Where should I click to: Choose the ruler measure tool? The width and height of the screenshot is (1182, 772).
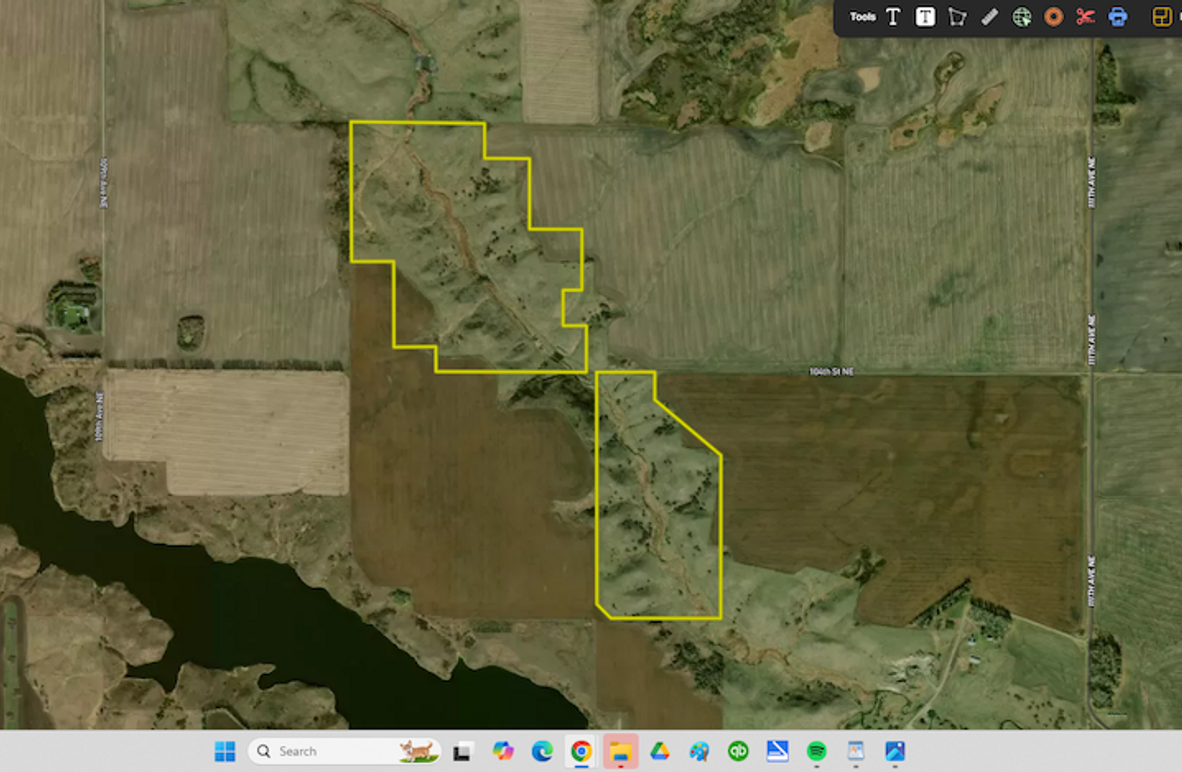(x=989, y=17)
